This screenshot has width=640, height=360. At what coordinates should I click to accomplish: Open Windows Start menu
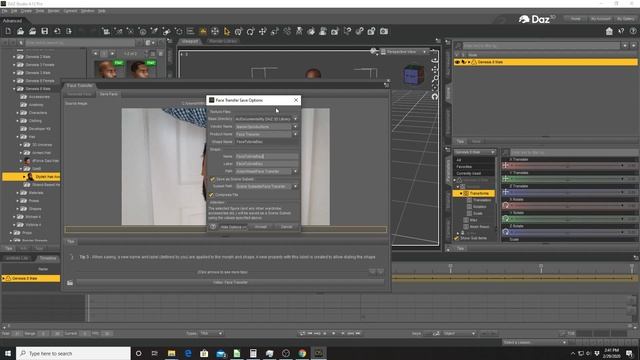pyautogui.click(x=8, y=353)
